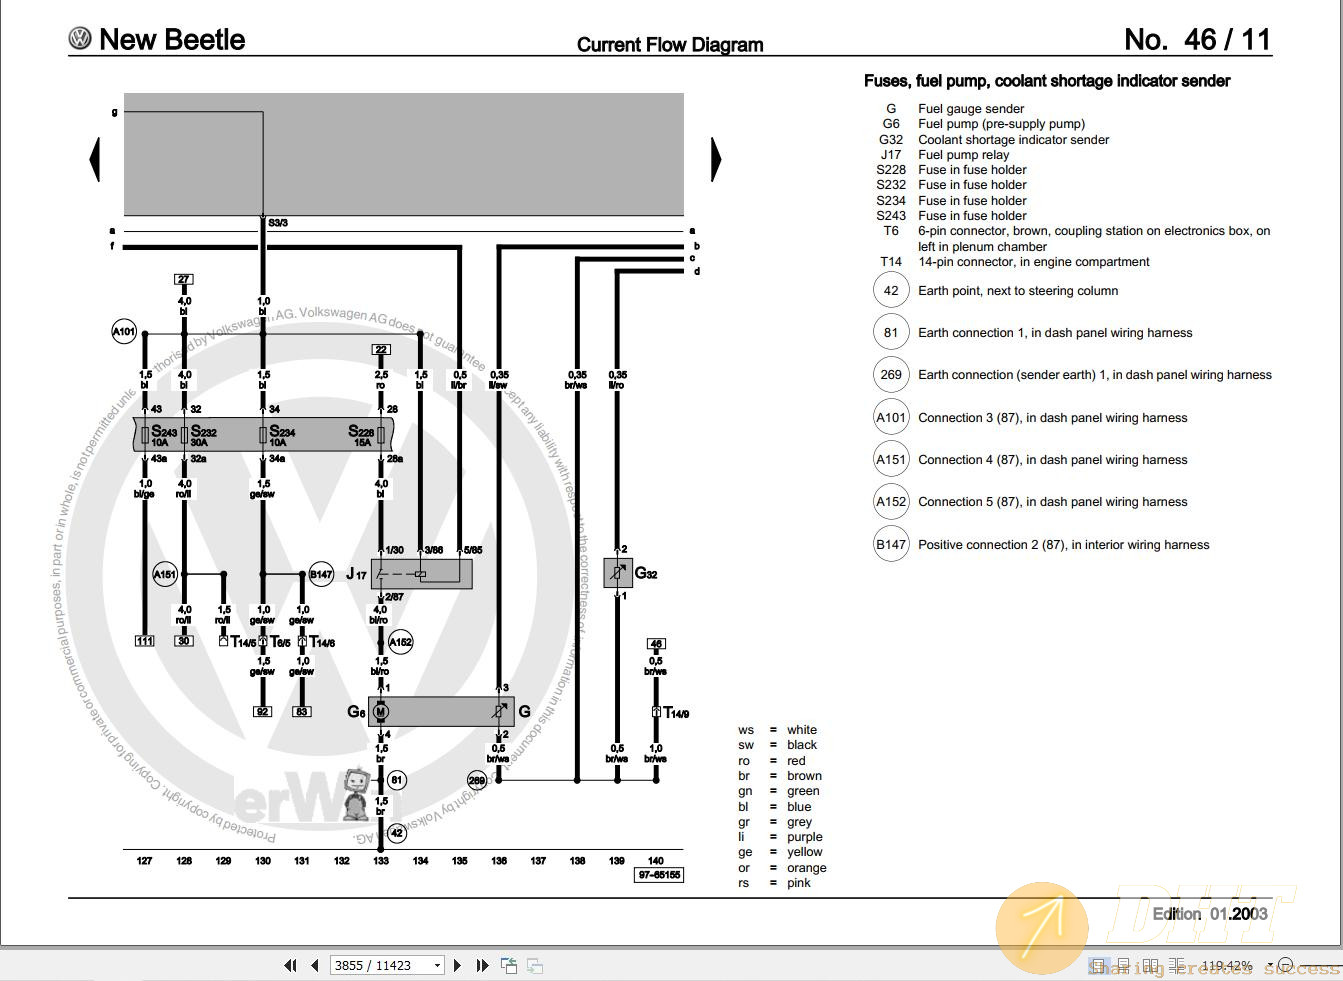The height and width of the screenshot is (981, 1343).
Task: Open the zoom level dropdown arrow
Action: (1269, 966)
